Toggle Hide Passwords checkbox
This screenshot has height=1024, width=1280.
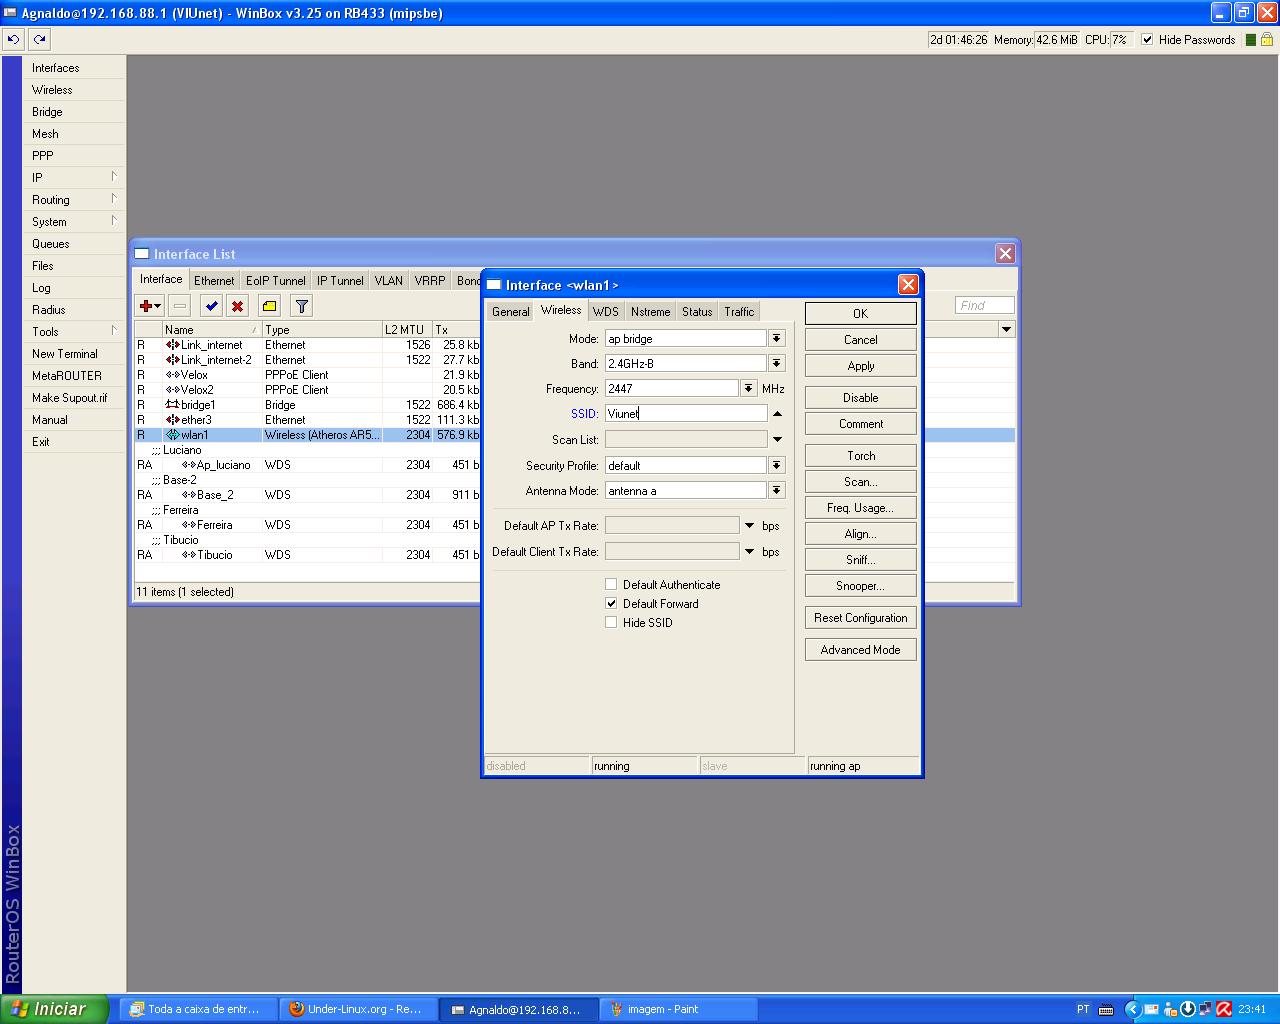coord(1147,40)
